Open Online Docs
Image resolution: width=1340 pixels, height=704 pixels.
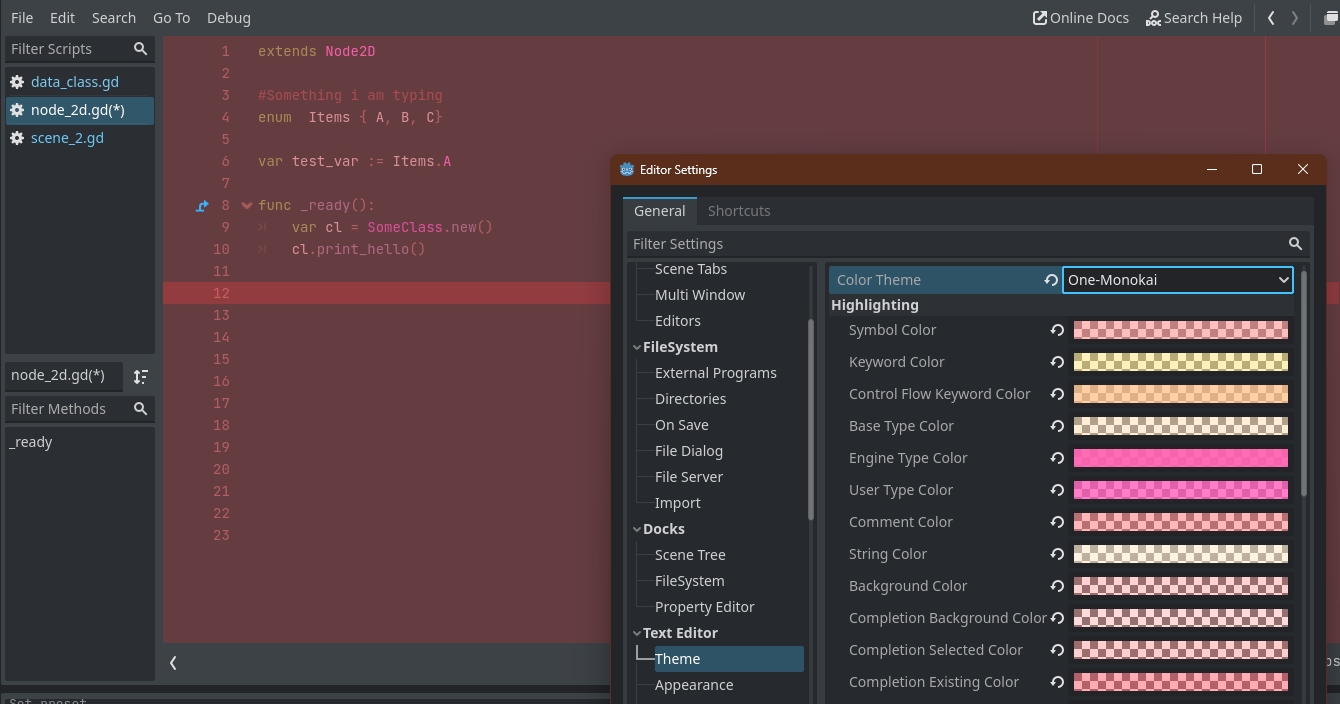1081,17
